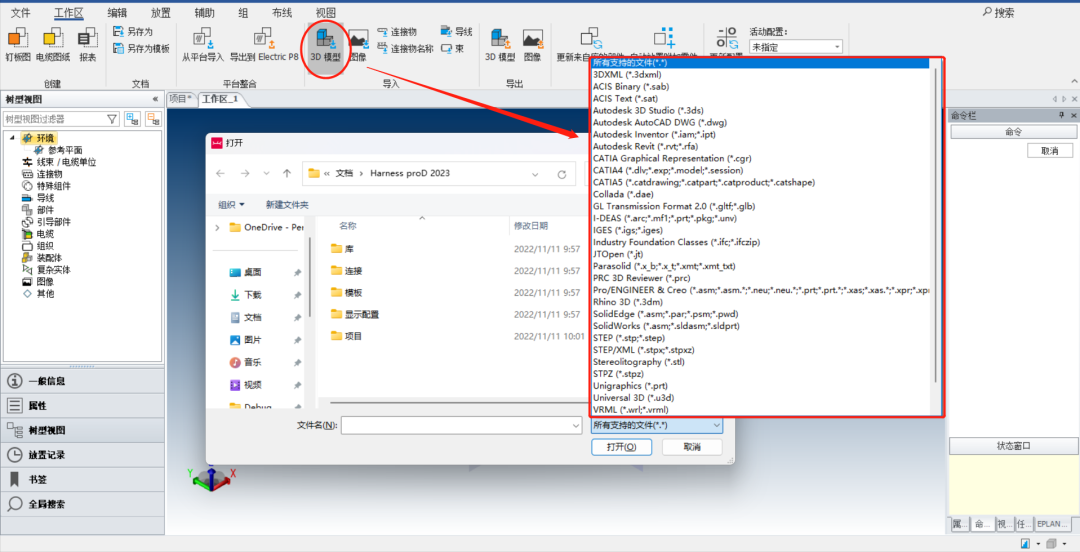Click the 导出到 Electric P8 icon
The width and height of the screenshot is (1080, 552).
pos(264,39)
